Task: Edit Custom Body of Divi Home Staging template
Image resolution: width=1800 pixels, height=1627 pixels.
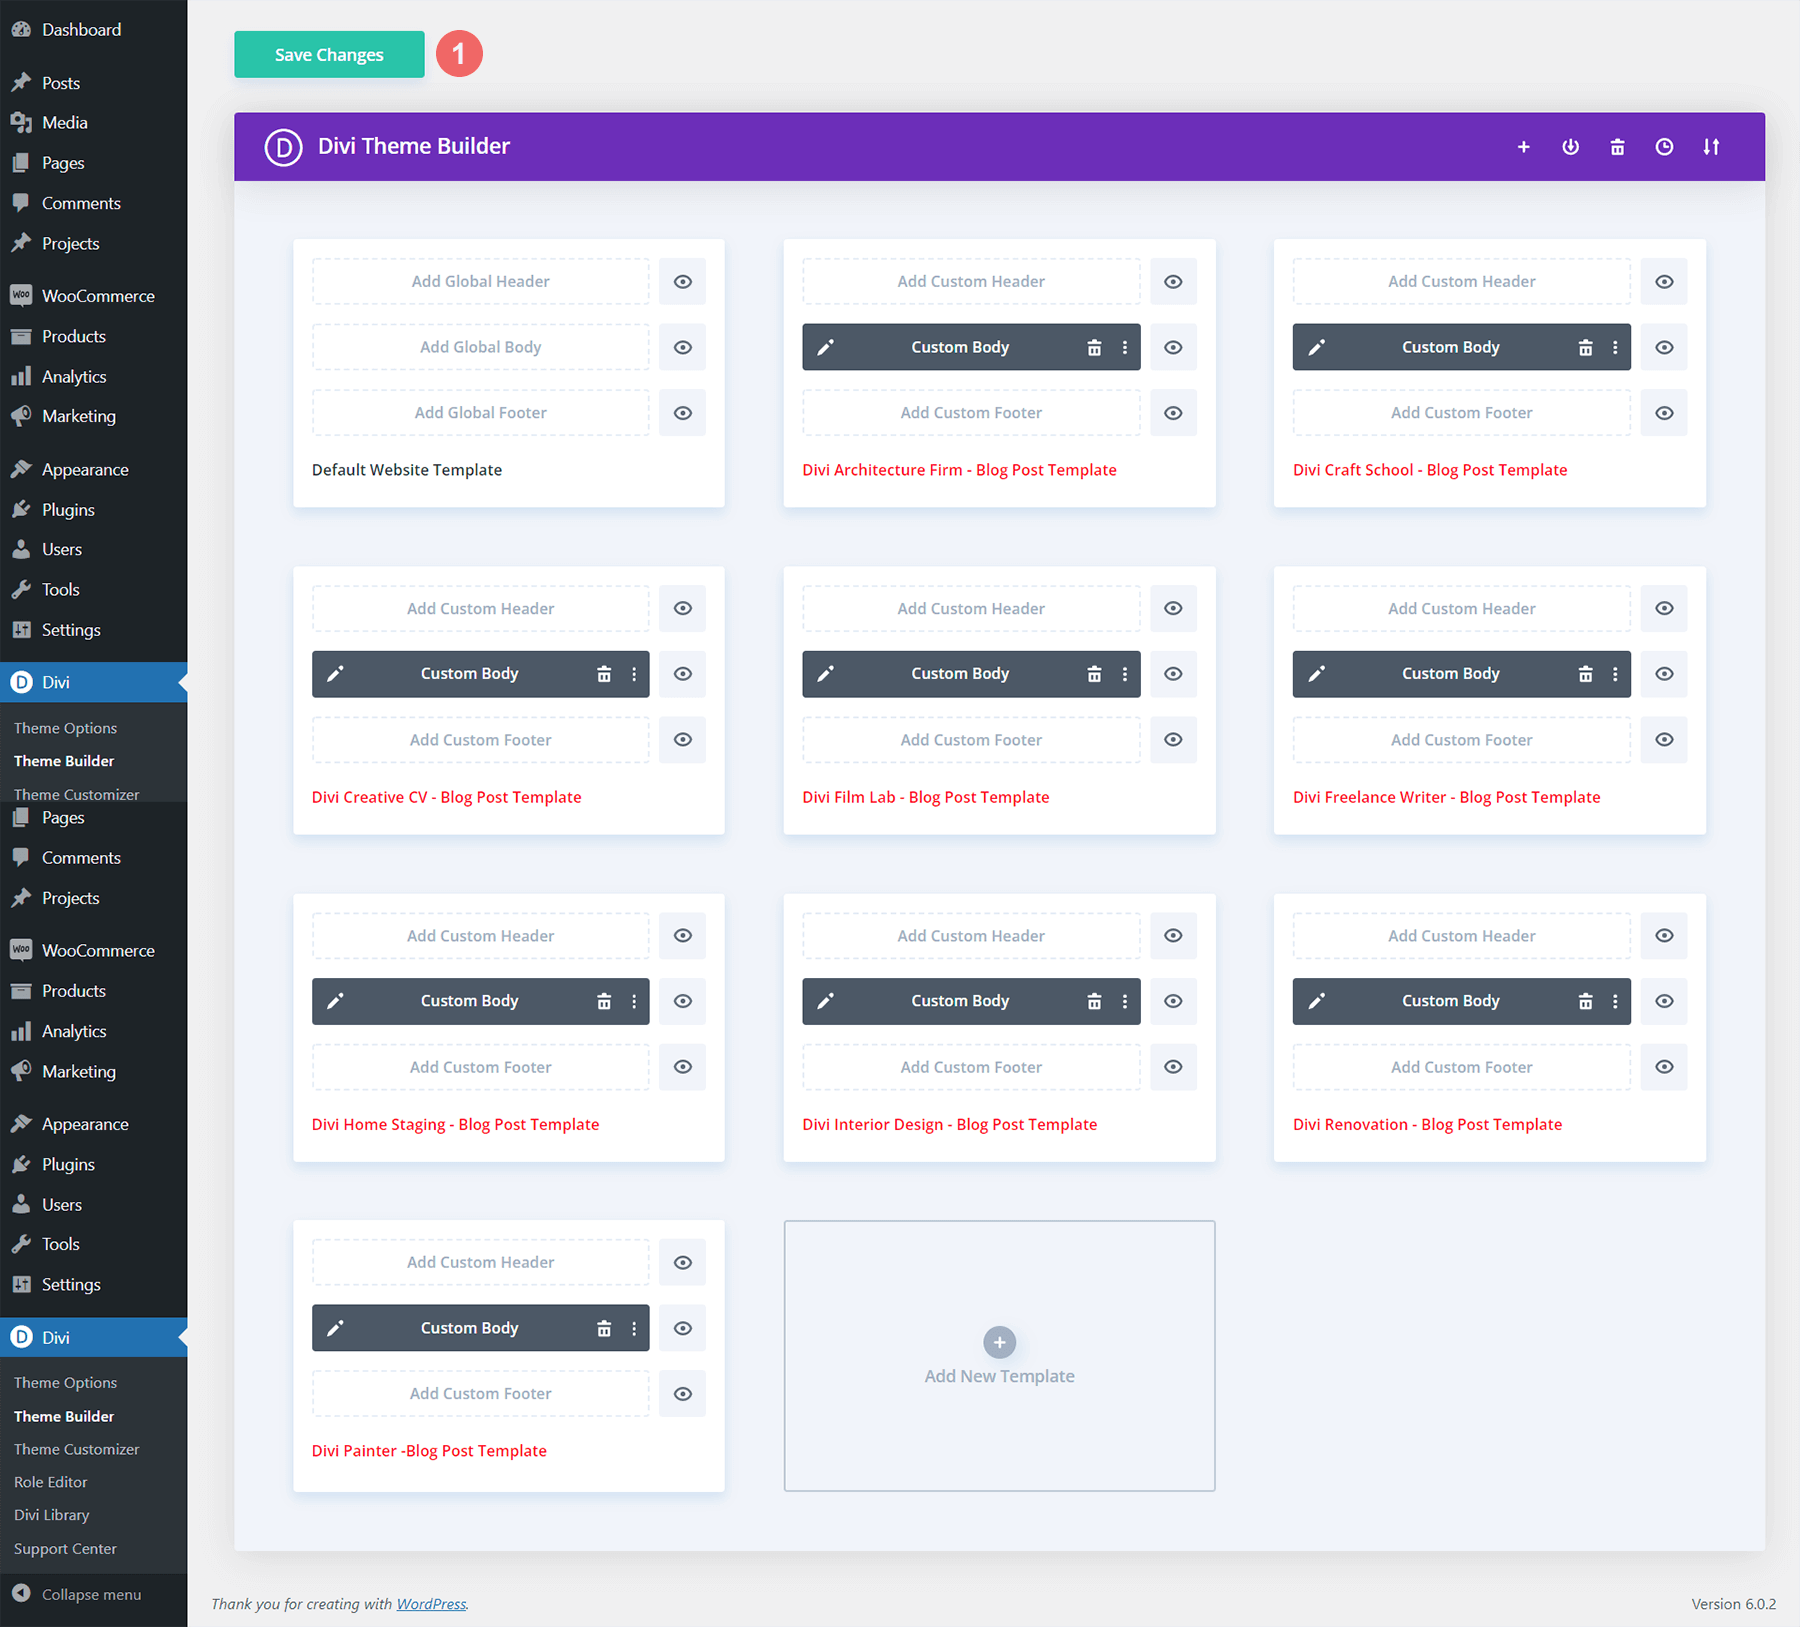Action: coord(336,1001)
